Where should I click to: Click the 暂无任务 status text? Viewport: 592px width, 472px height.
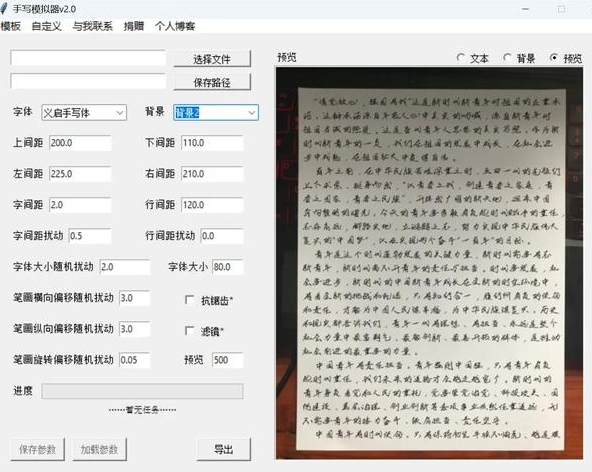coord(142,410)
